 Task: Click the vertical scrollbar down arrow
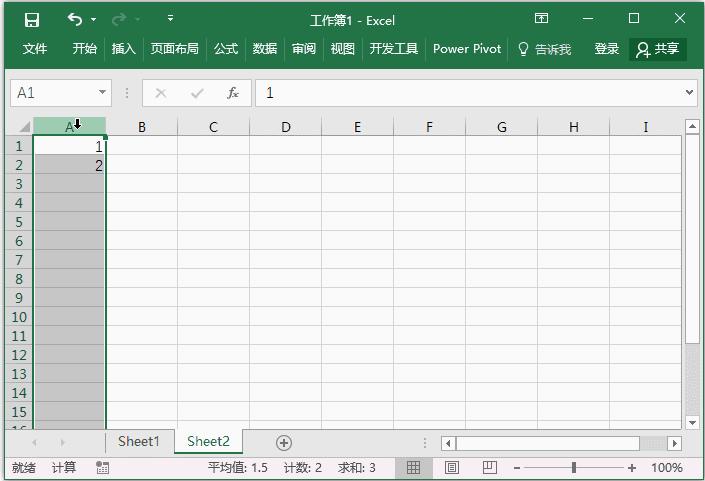click(692, 423)
